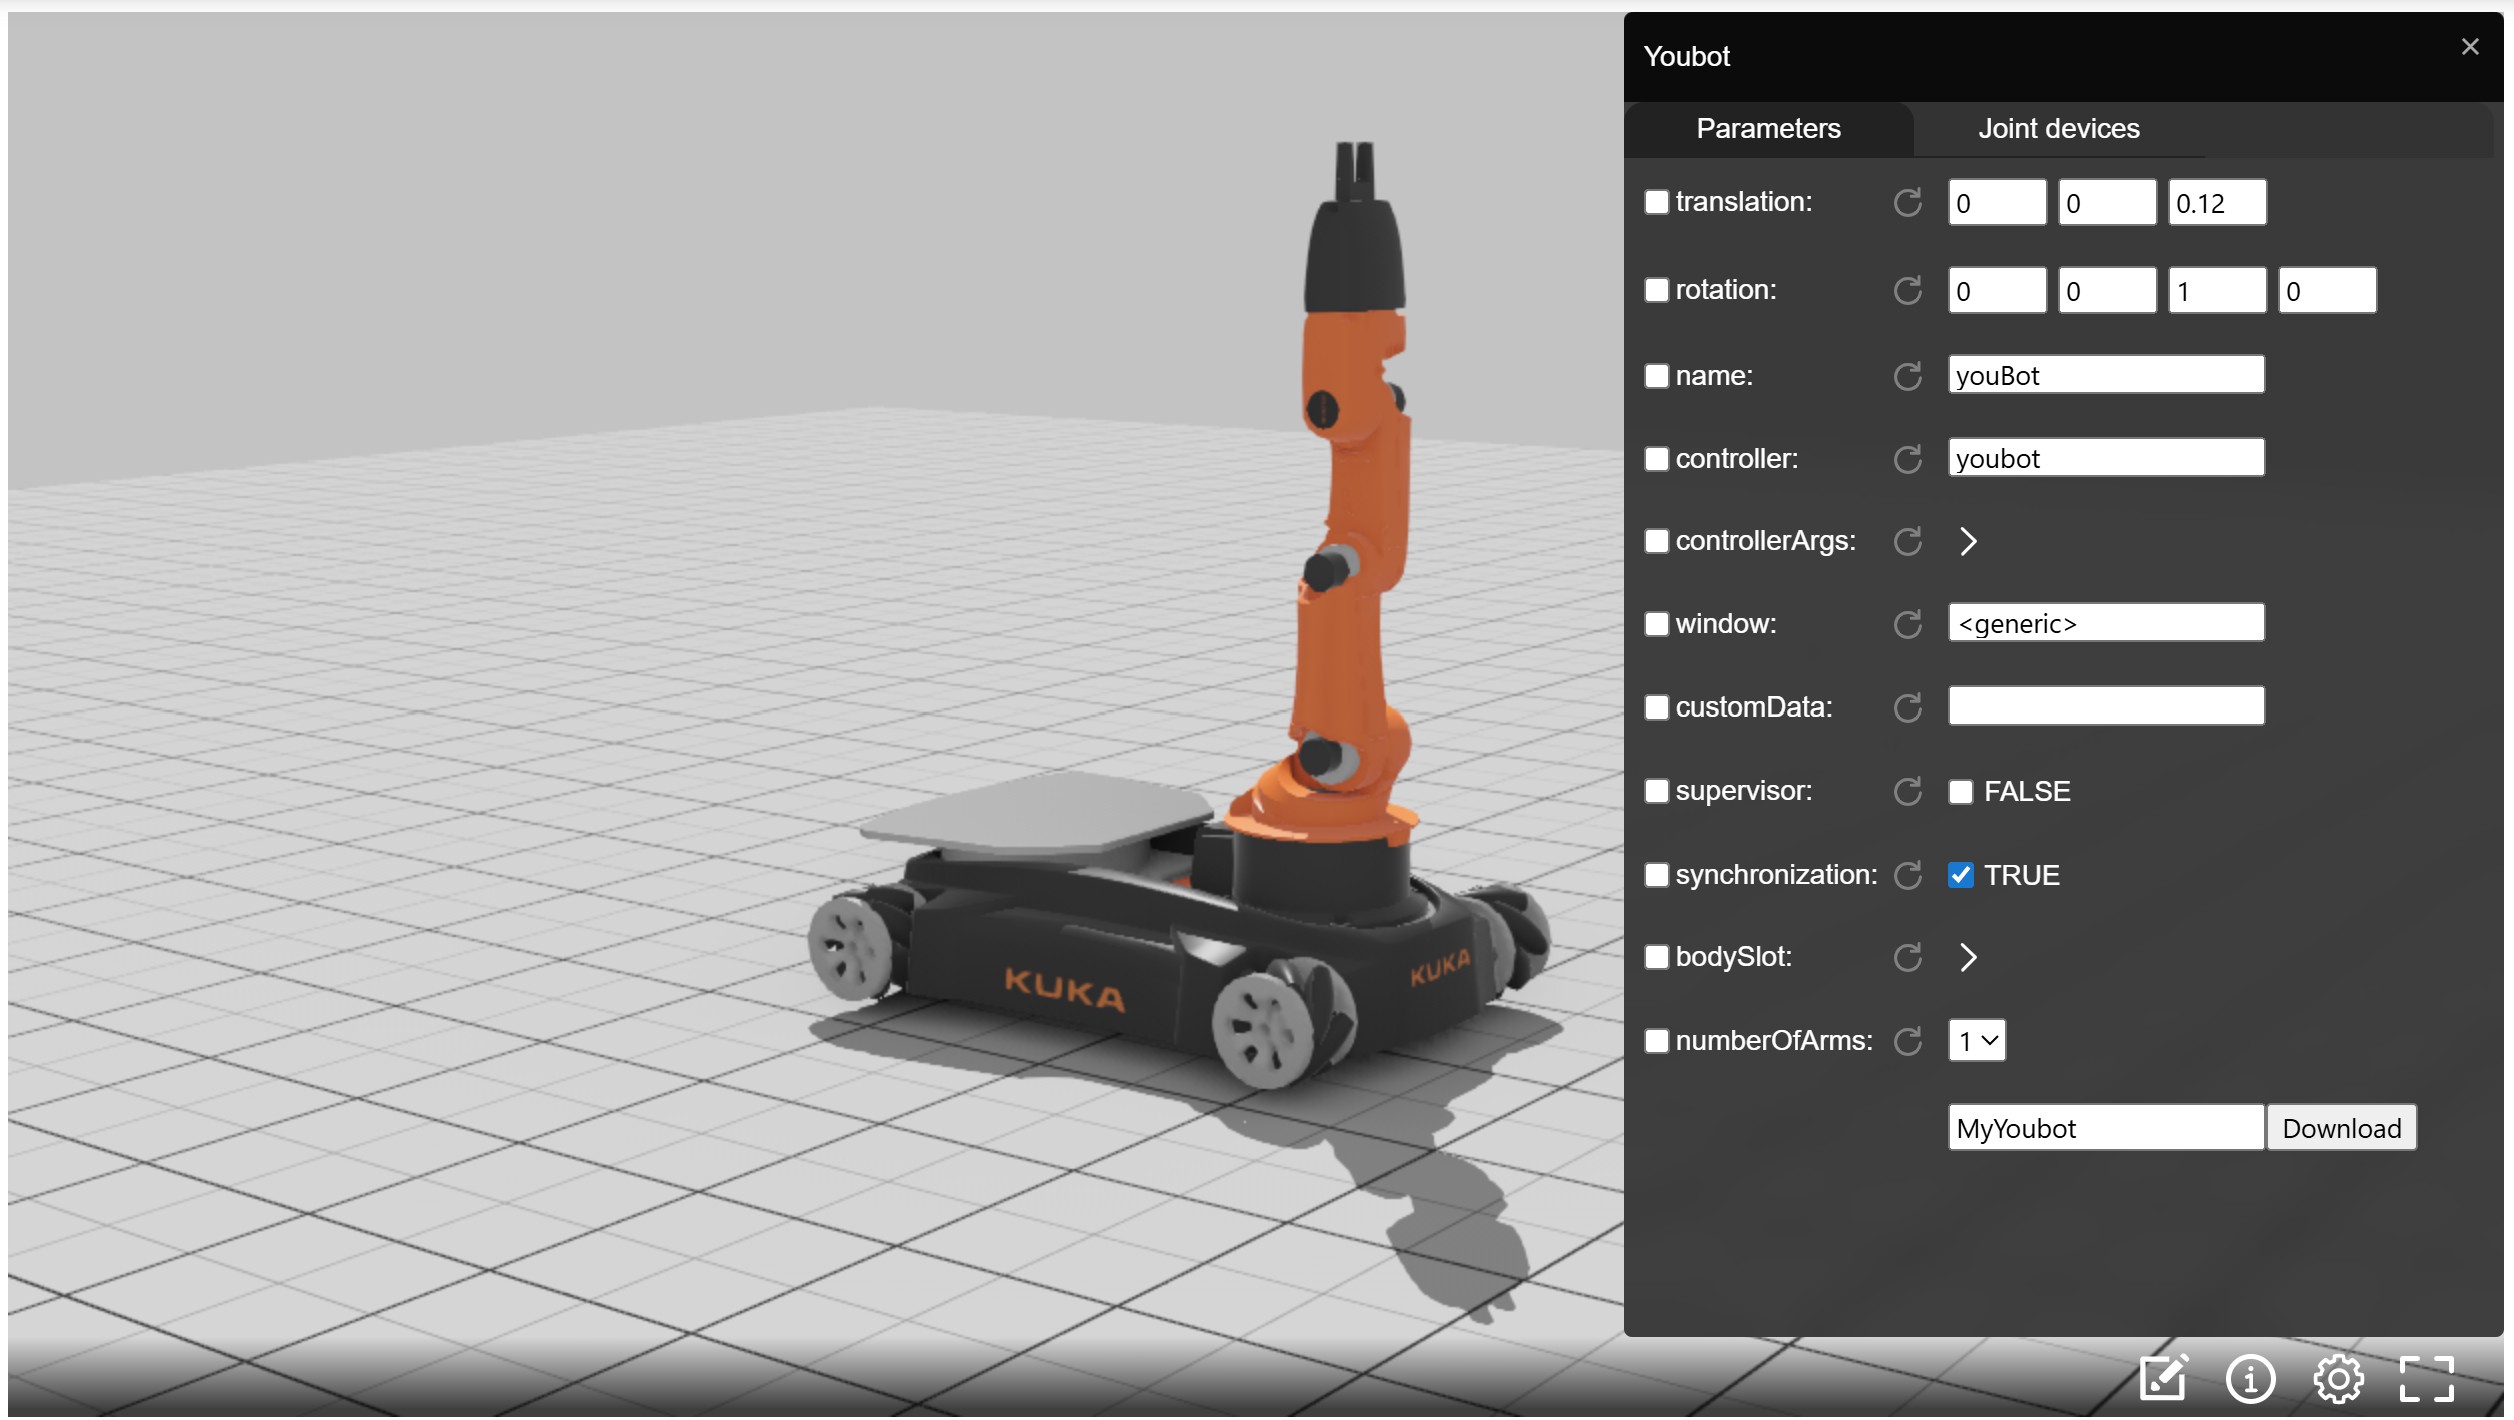
Task: Reset the bodySlot field to default
Action: 1908,958
